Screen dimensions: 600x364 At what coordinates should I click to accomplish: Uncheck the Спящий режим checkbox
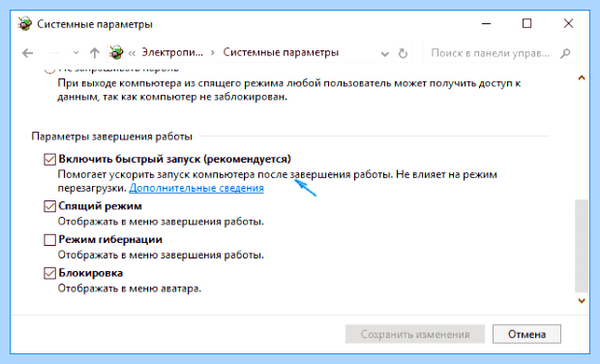click(50, 206)
